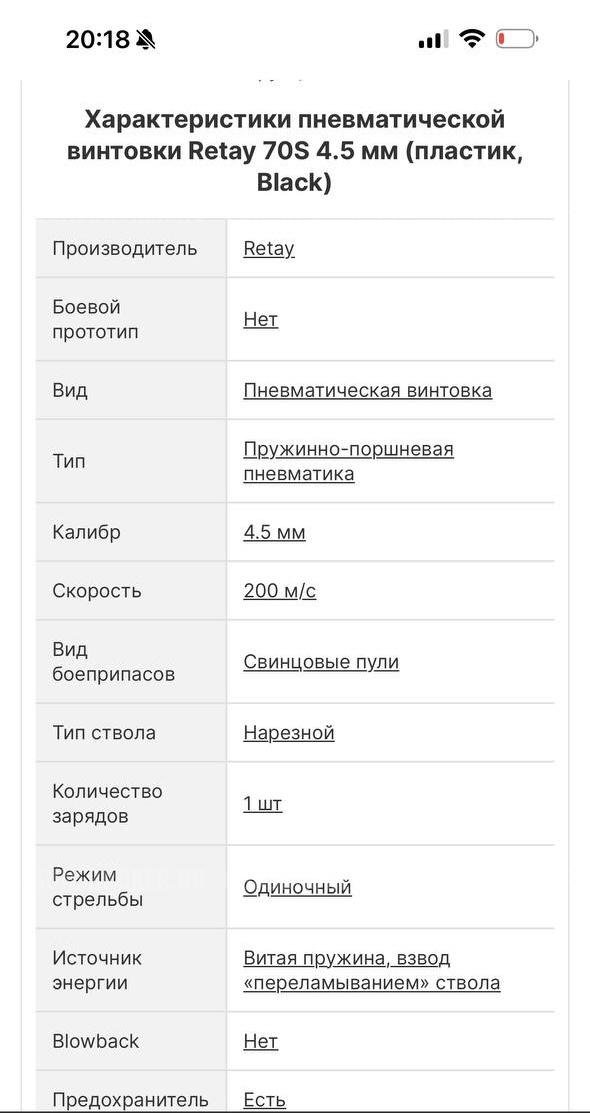Select the «Одиночный» firing mode link
Viewport: 590px width, 1113px height.
(295, 886)
